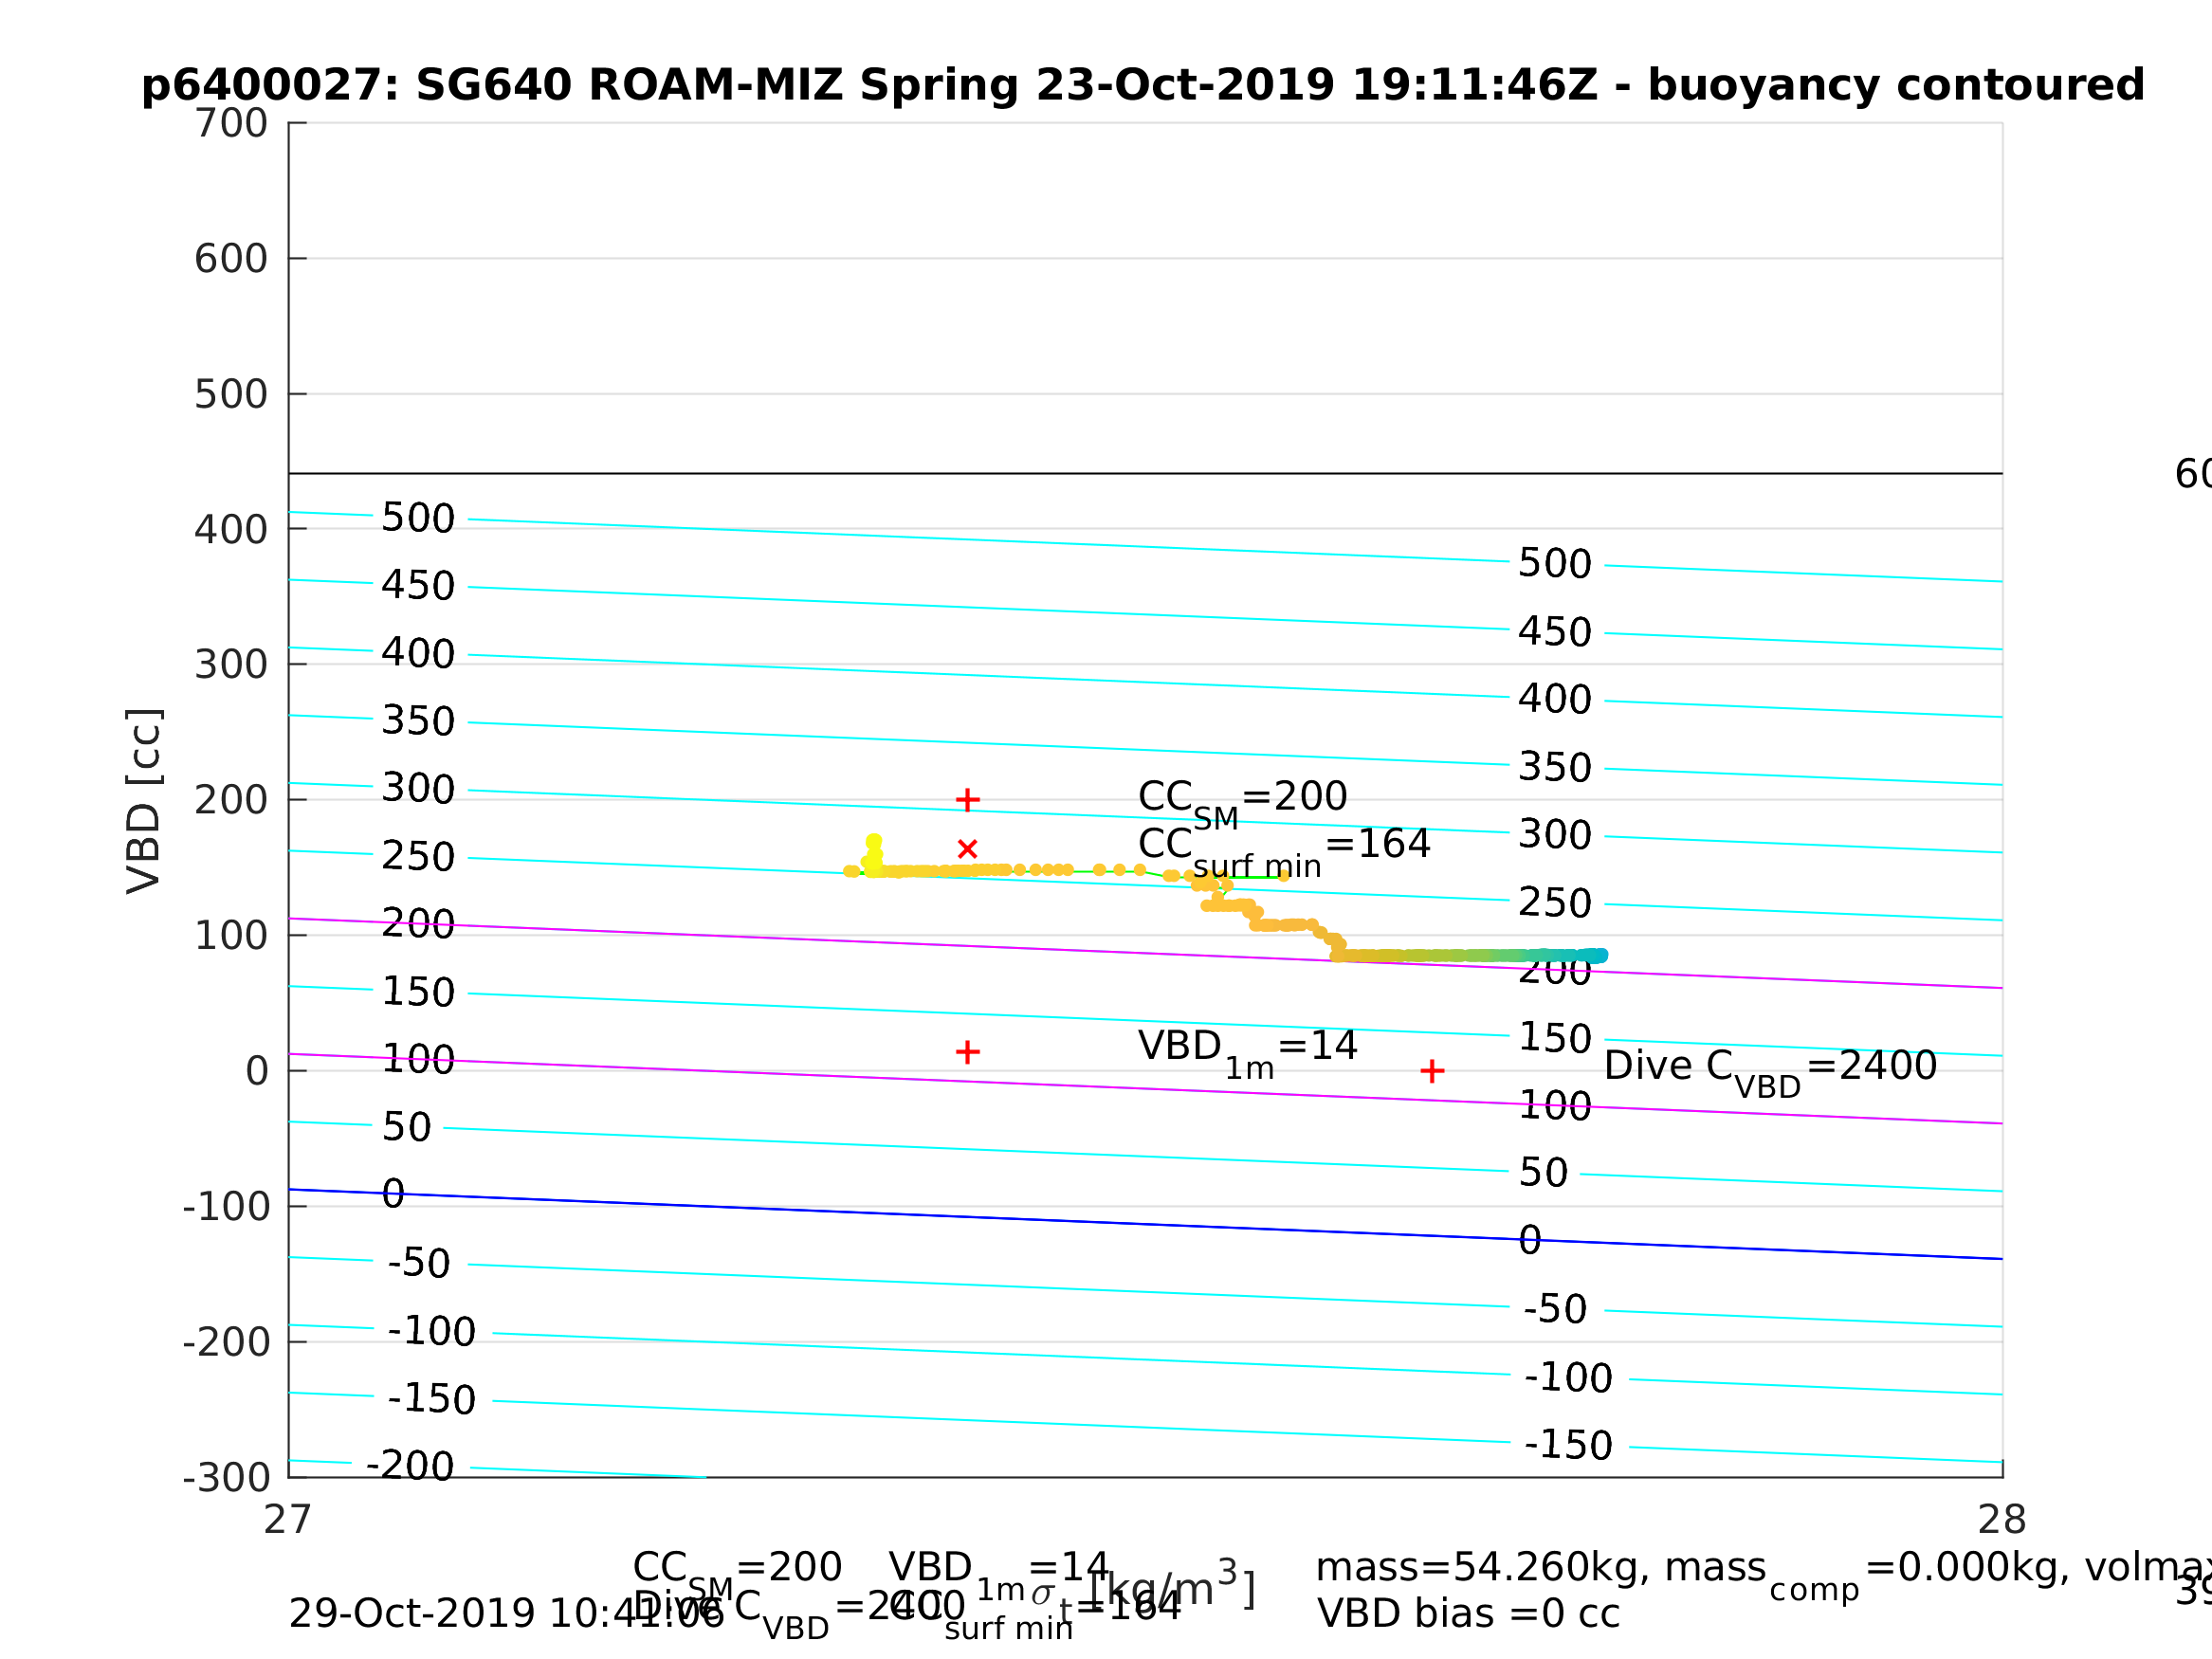Click the left-side '0' label on the blue contour
The height and width of the screenshot is (1659, 2212).
393,1194
